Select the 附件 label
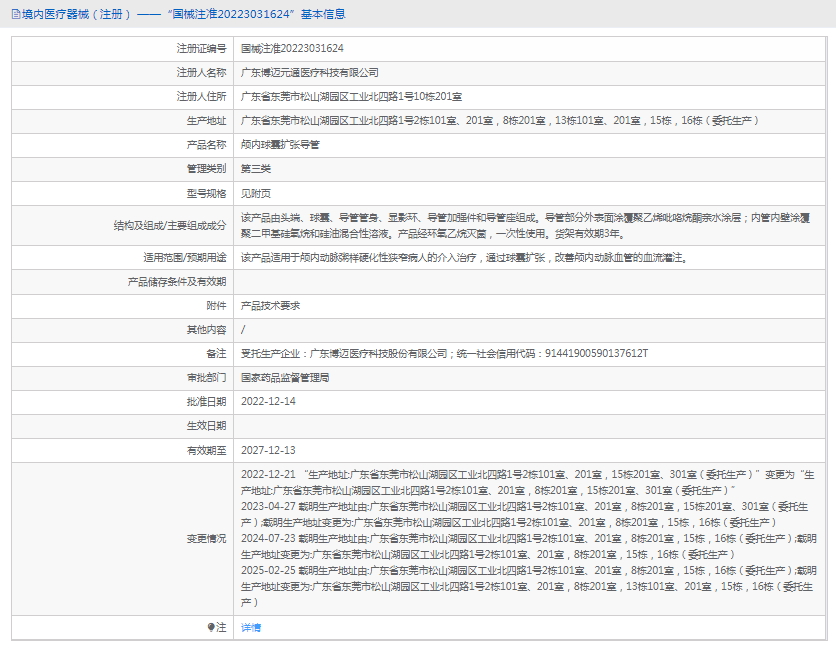The width and height of the screenshot is (836, 648). point(216,306)
